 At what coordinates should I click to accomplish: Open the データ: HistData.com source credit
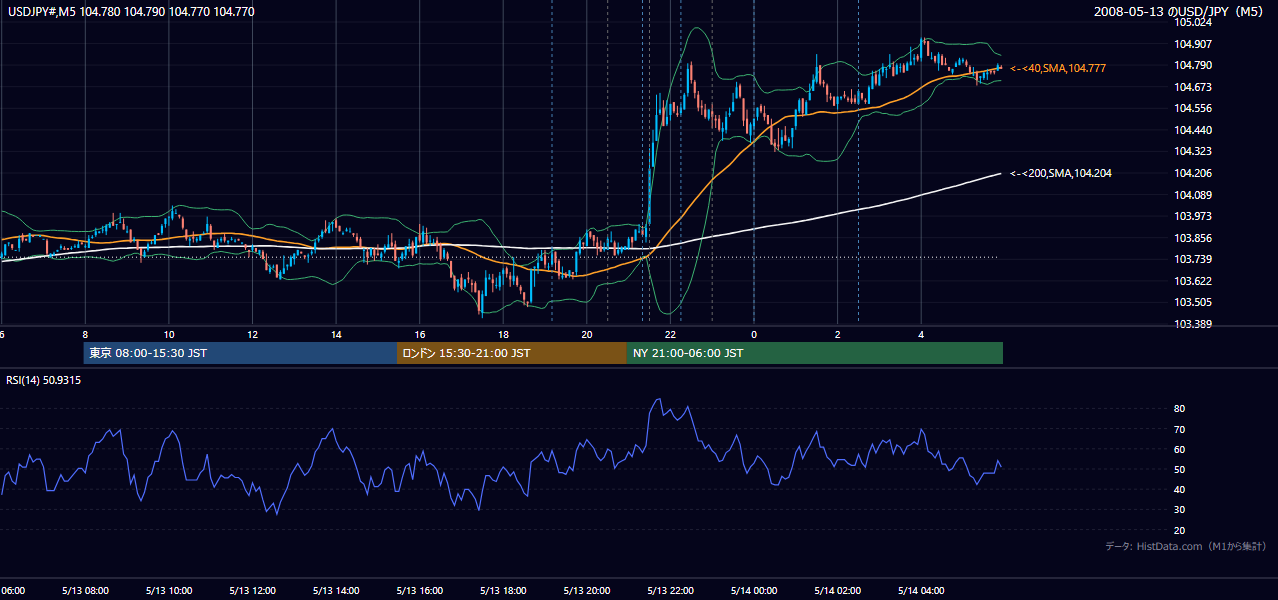1185,546
